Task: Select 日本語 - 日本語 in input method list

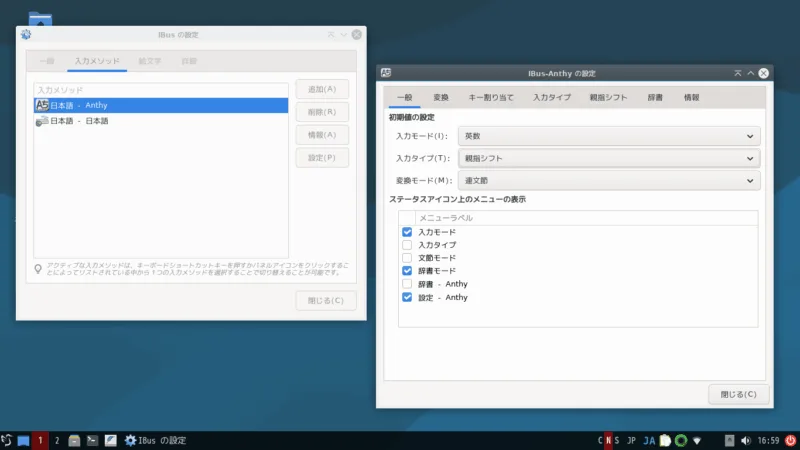Action: 80,121
